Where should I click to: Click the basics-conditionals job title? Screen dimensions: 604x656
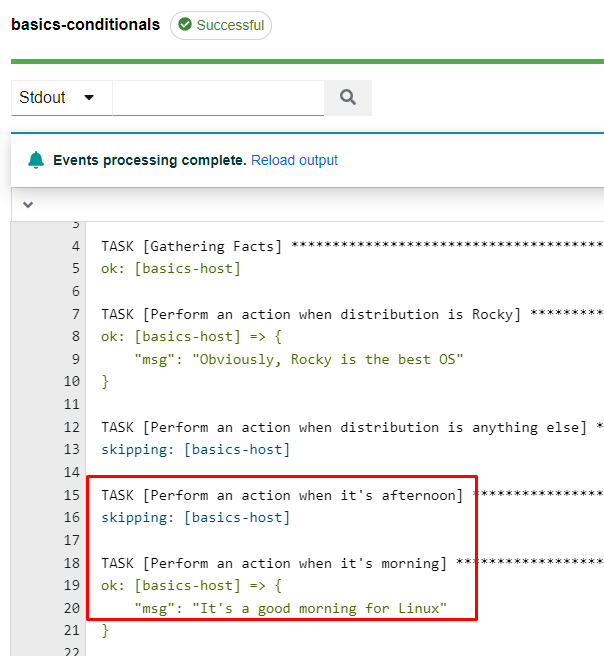coord(85,24)
